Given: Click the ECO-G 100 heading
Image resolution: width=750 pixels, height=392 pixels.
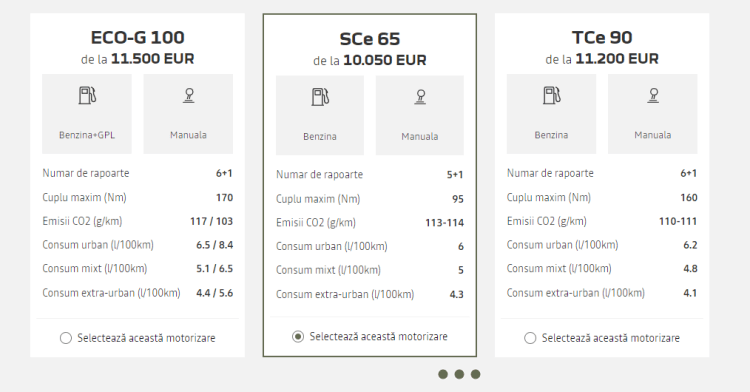Looking at the screenshot, I should tap(137, 37).
